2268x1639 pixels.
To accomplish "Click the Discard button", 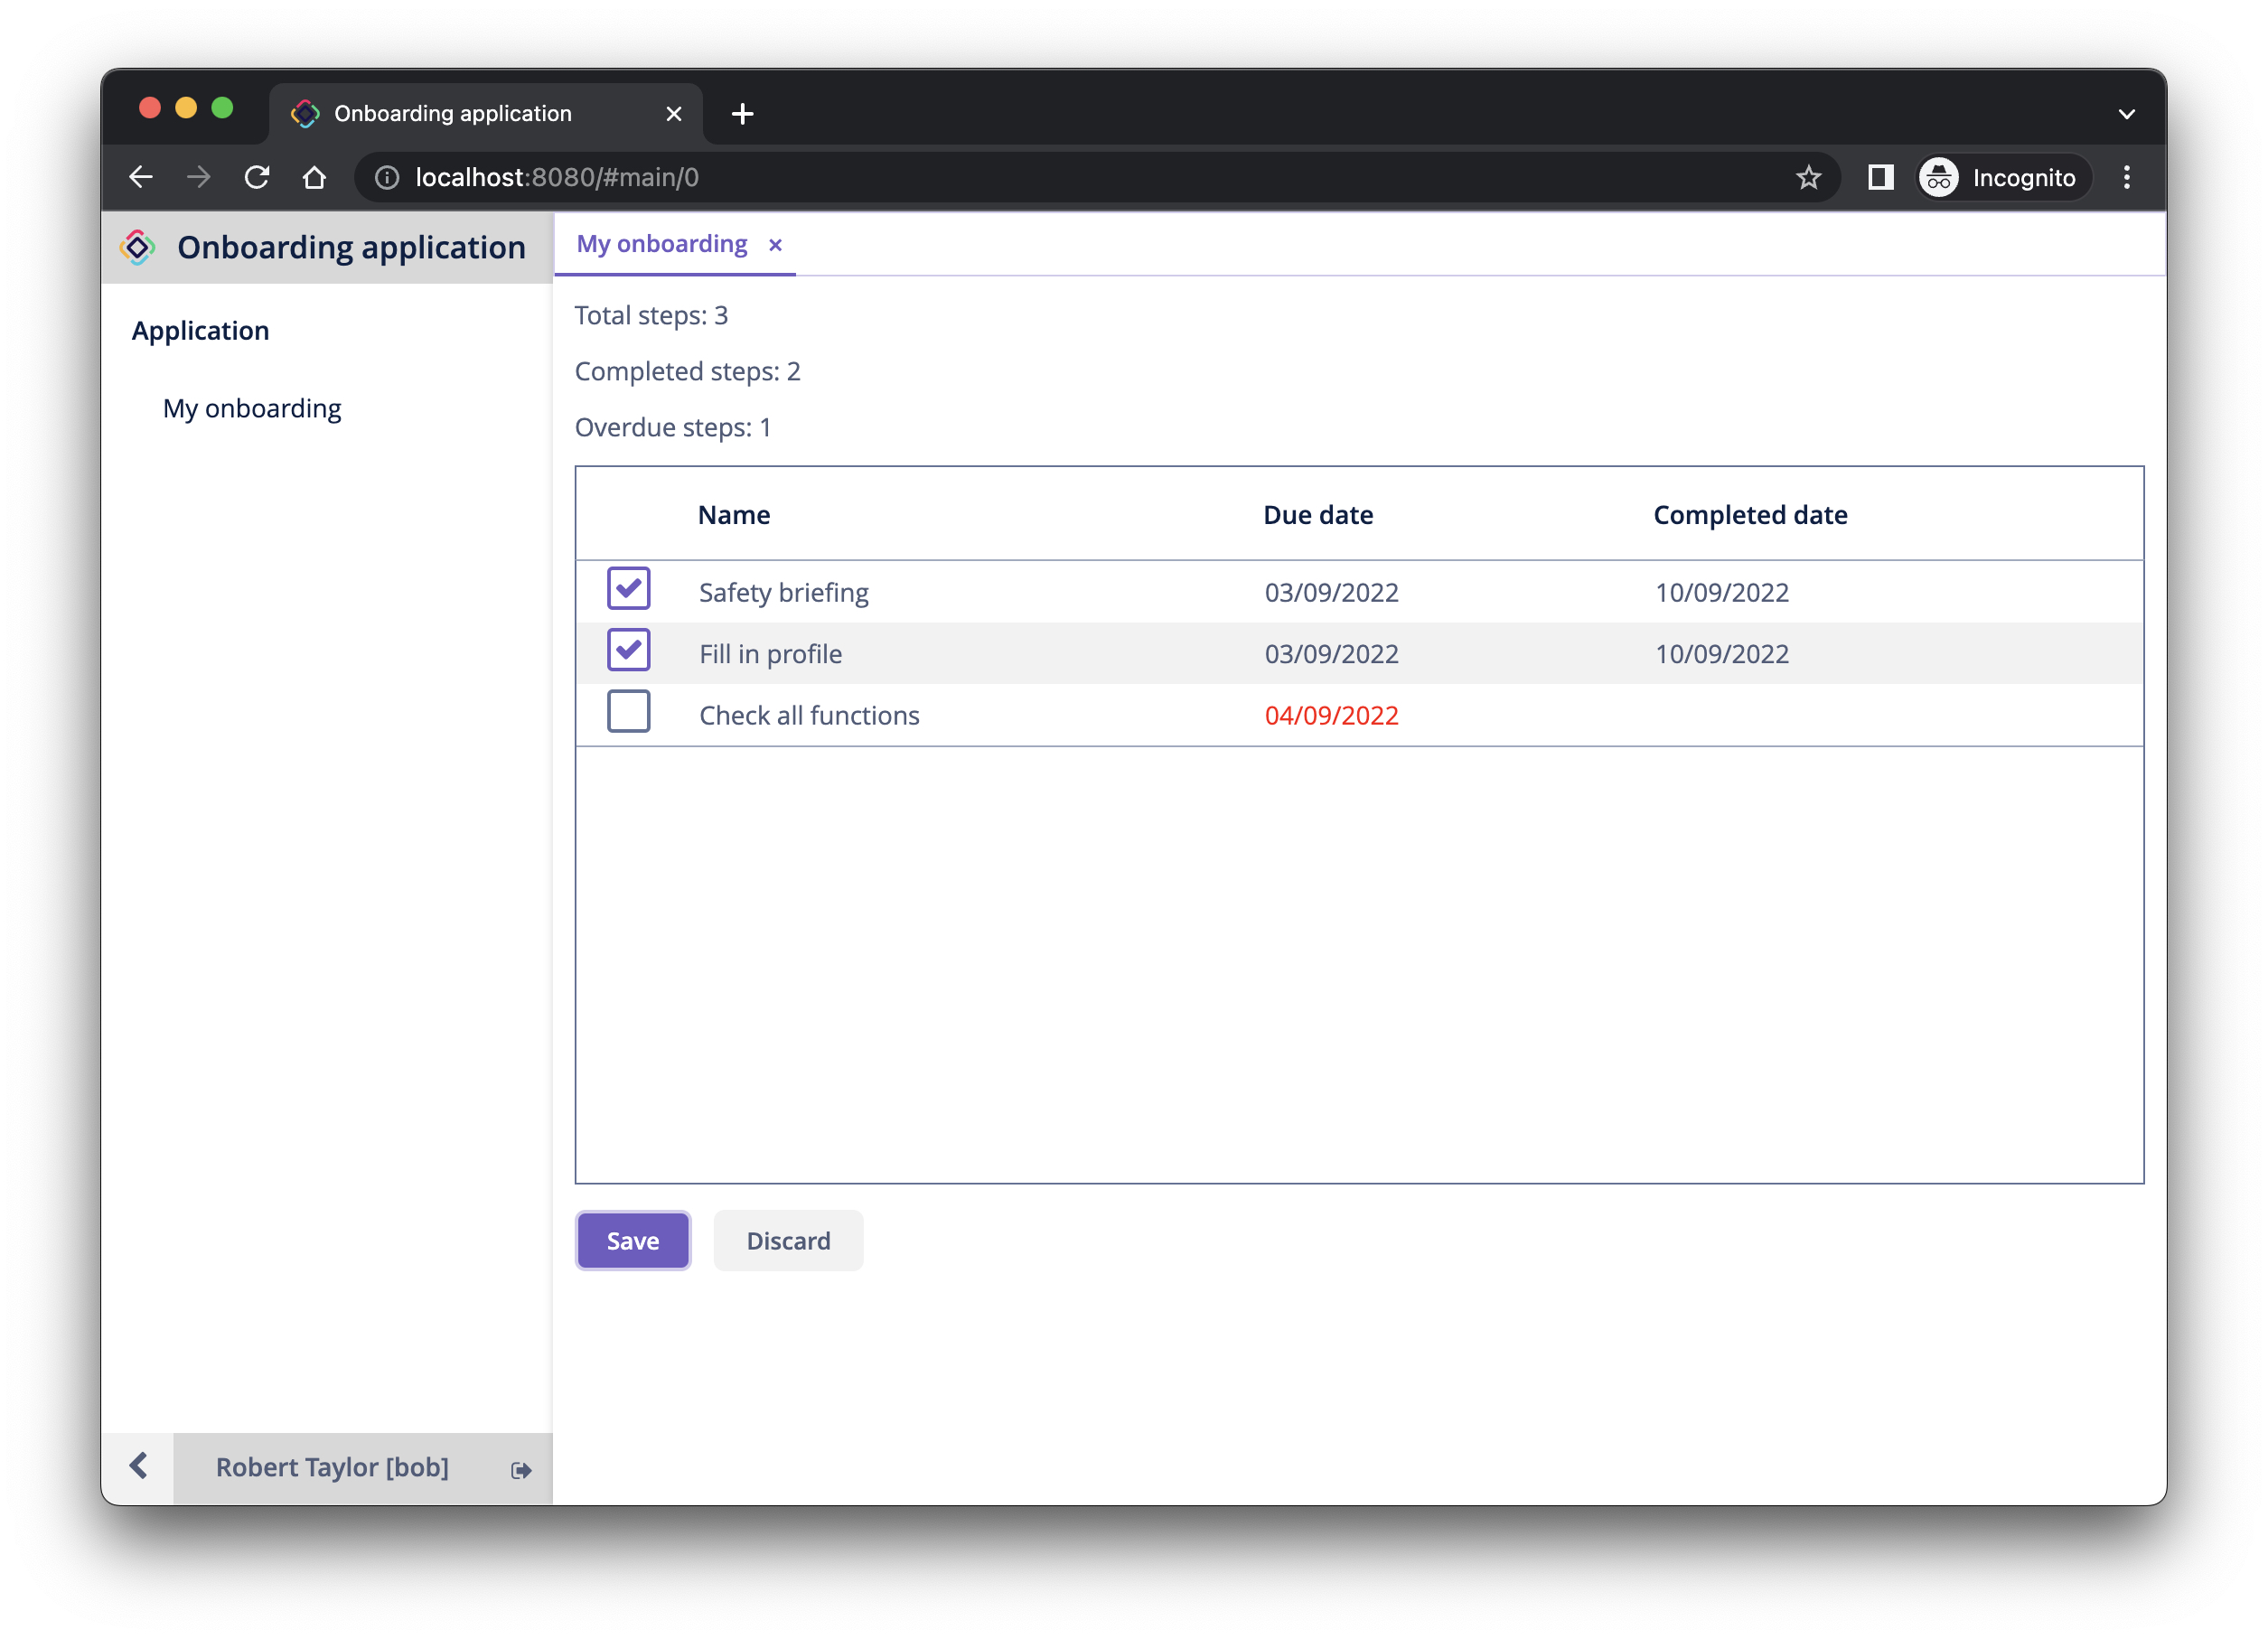I will point(788,1240).
